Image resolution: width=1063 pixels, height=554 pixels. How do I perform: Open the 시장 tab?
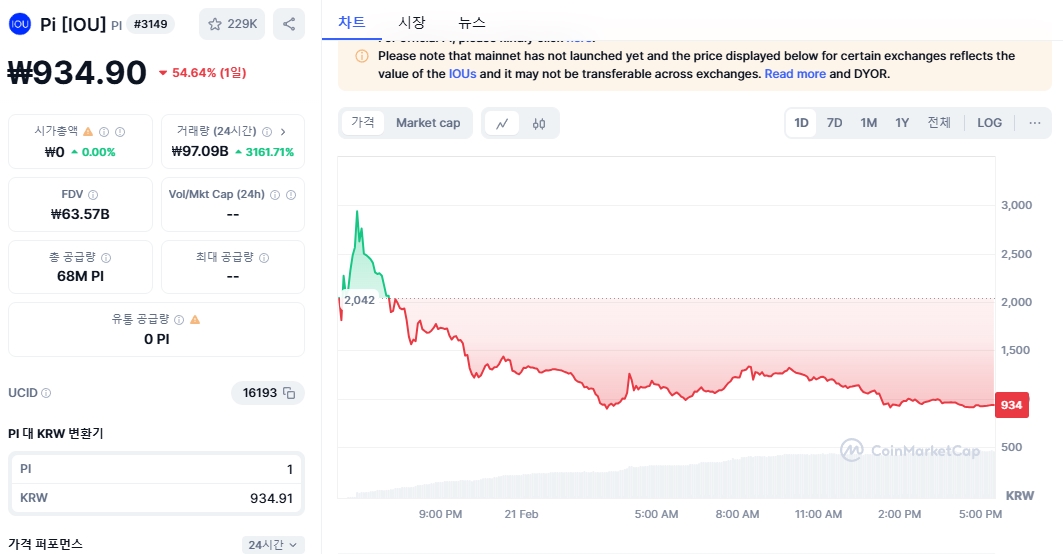[412, 22]
